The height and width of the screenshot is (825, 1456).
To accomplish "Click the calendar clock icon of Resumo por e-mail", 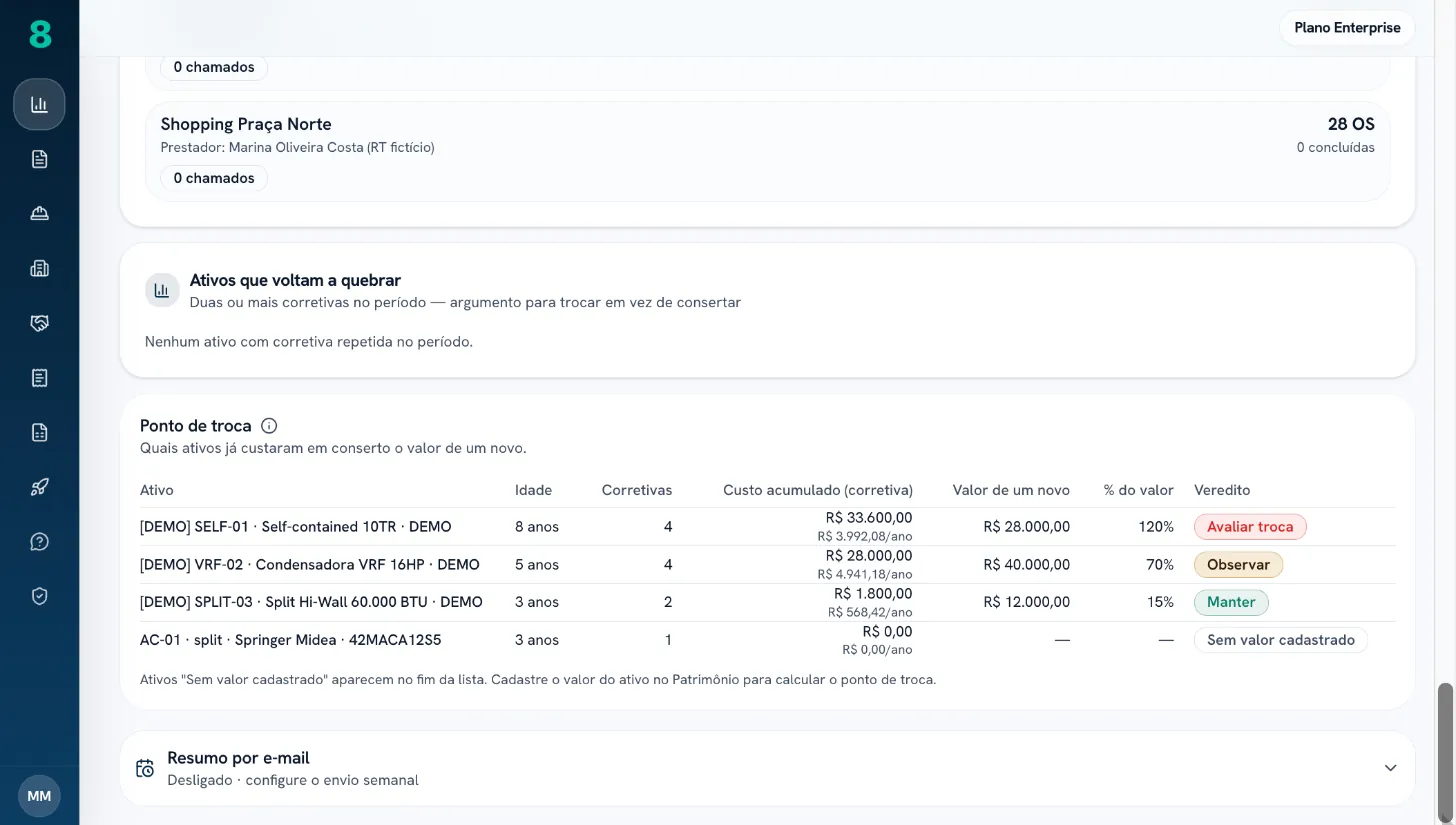I will pos(145,768).
